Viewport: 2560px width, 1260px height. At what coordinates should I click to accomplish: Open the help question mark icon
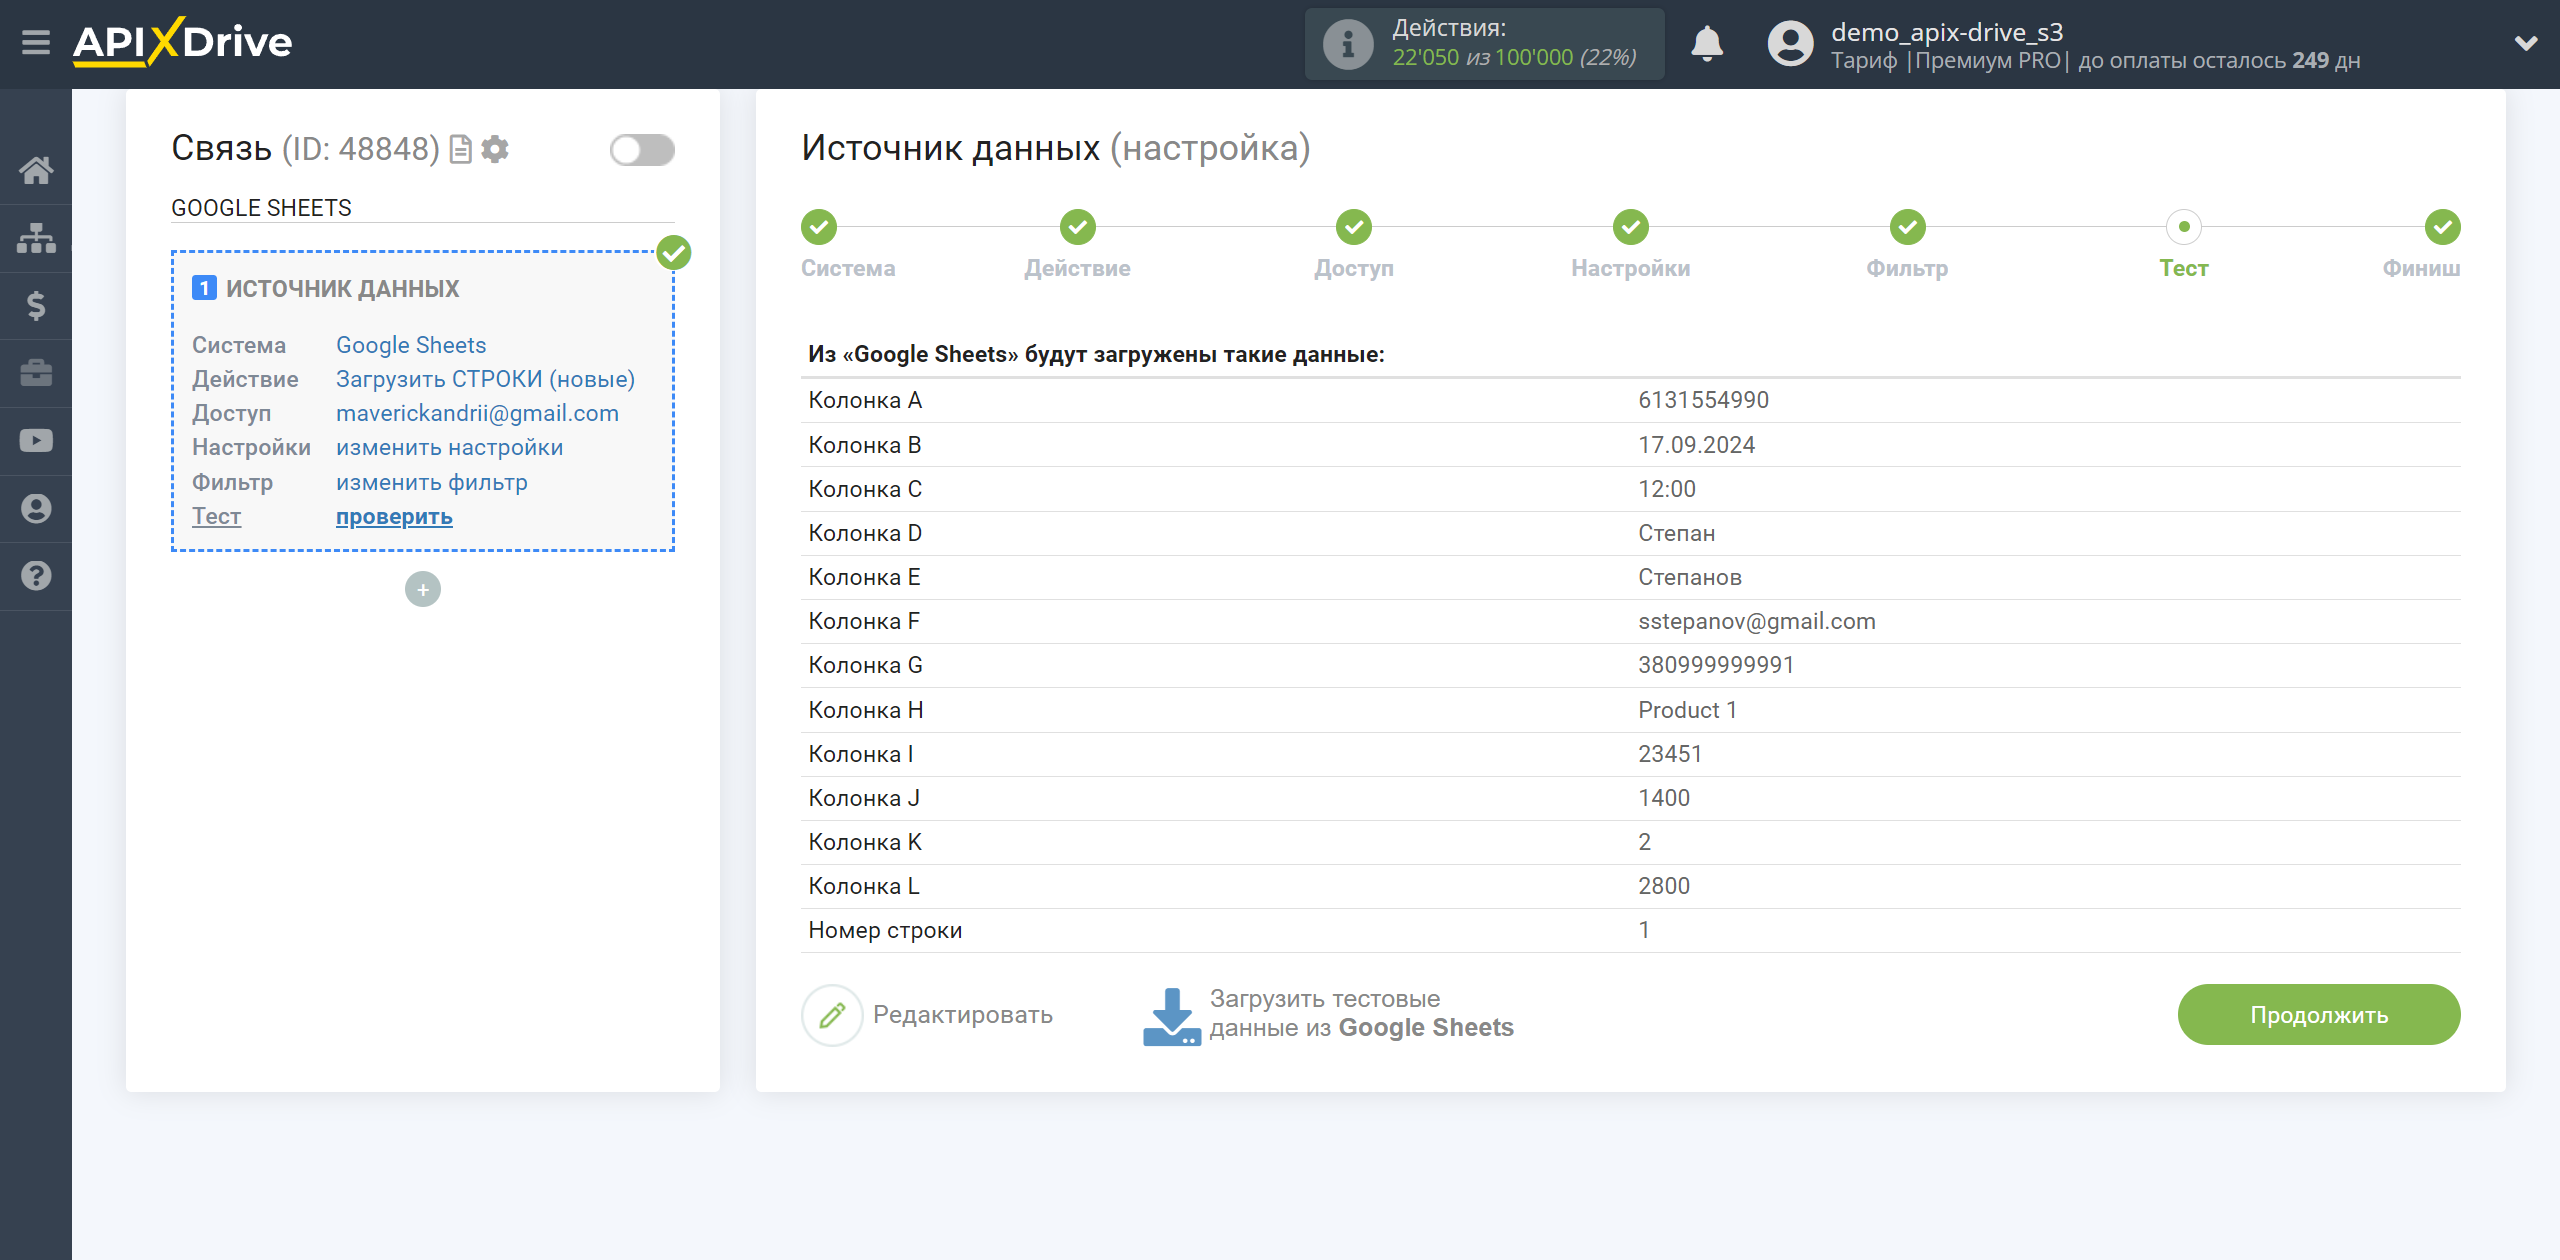click(x=36, y=576)
